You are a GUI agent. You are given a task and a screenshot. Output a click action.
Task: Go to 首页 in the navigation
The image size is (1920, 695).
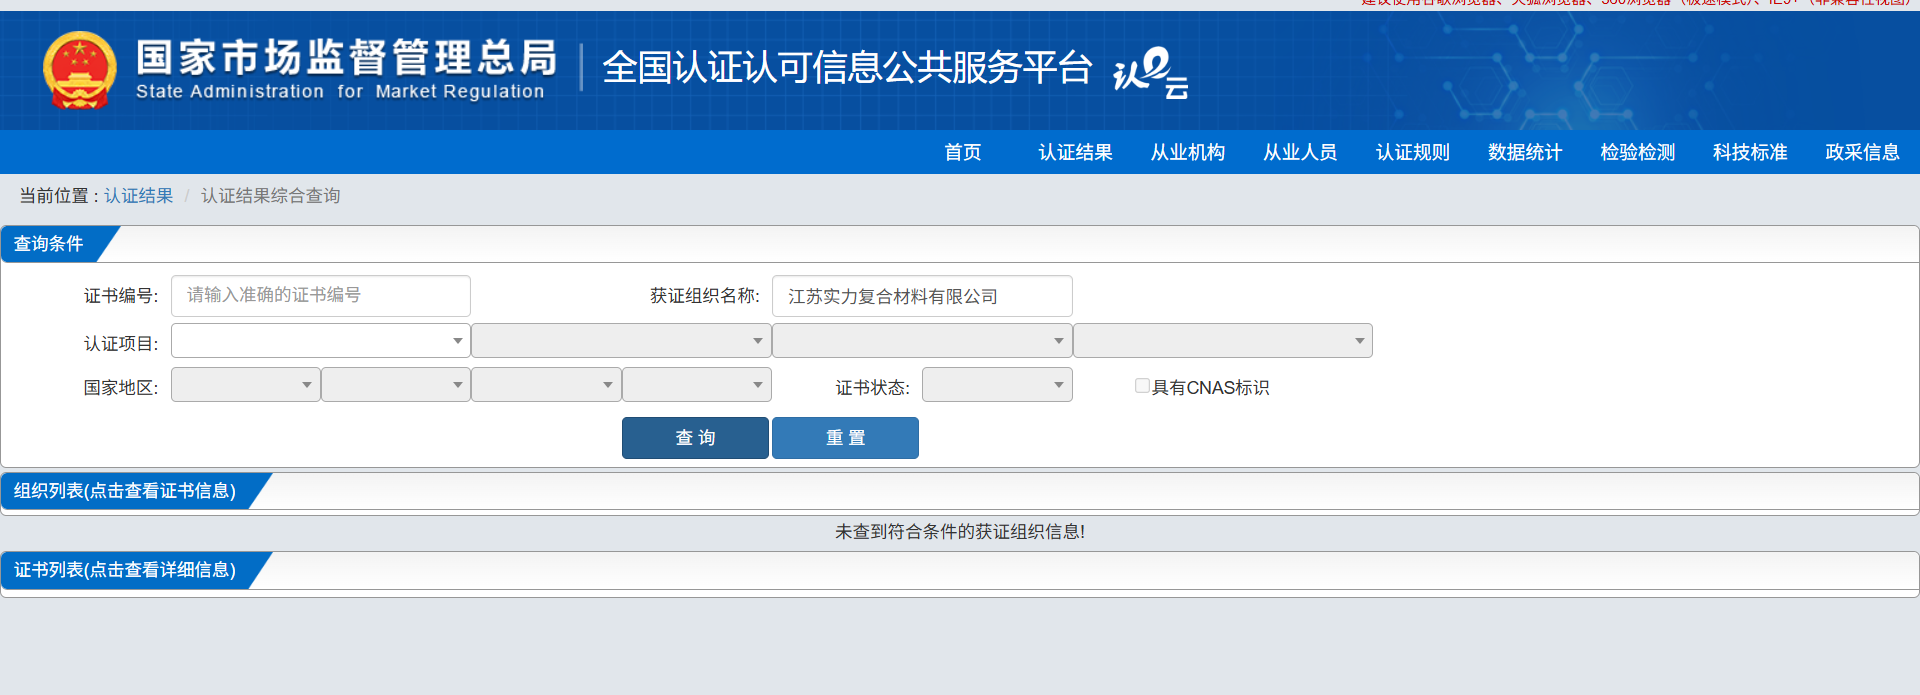[963, 152]
